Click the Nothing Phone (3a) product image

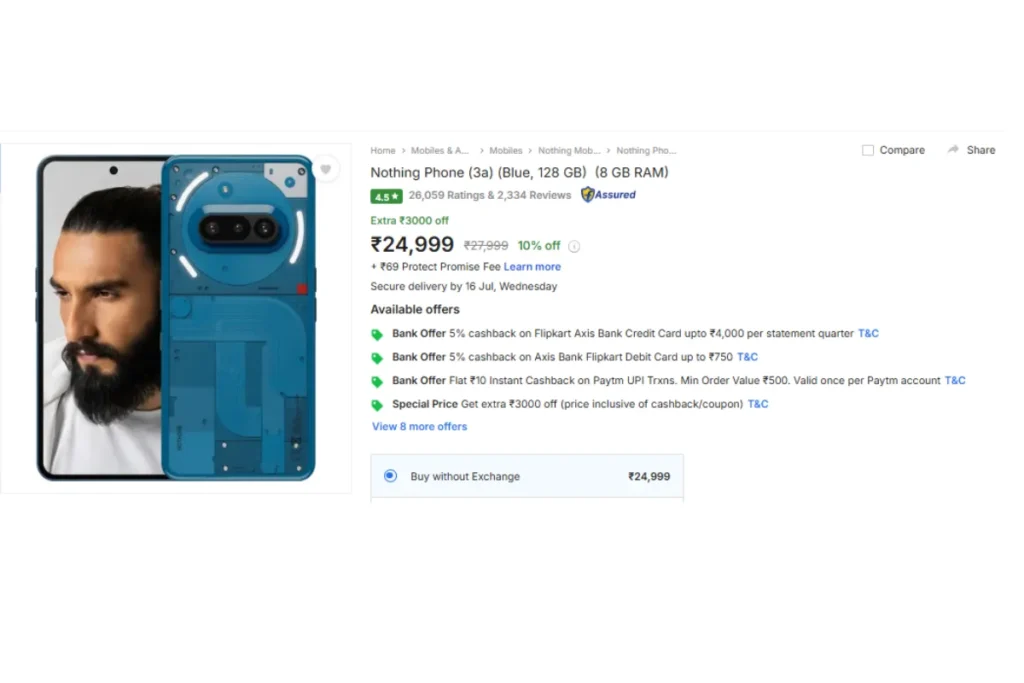coord(176,317)
